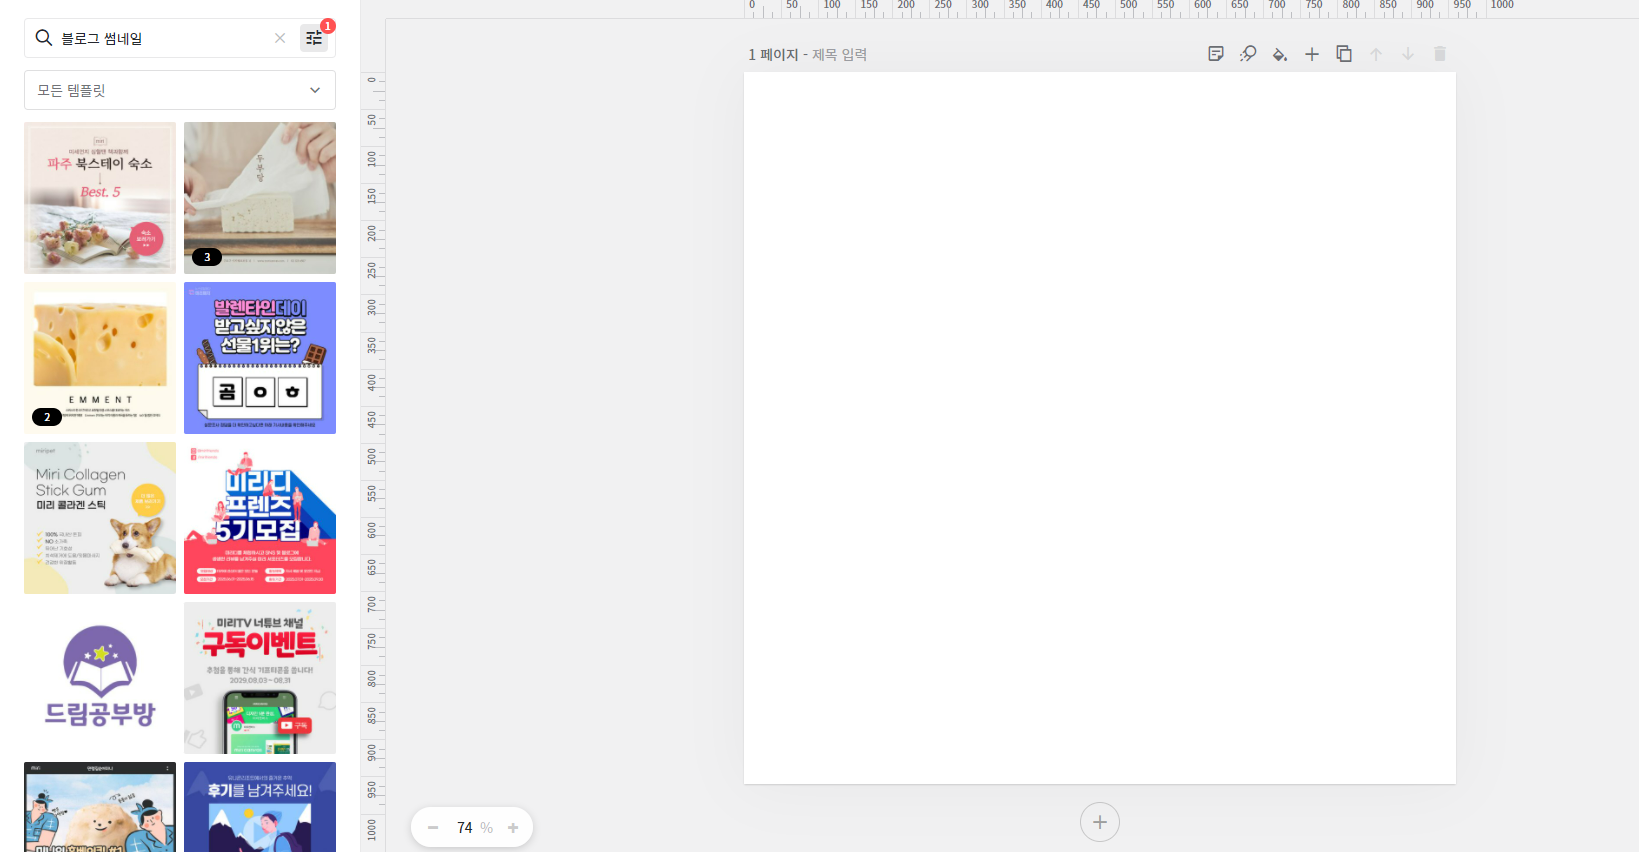Select the 미리디 프렌즈 5기모집 template
Screen dimensions: 1639x852
pos(260,518)
